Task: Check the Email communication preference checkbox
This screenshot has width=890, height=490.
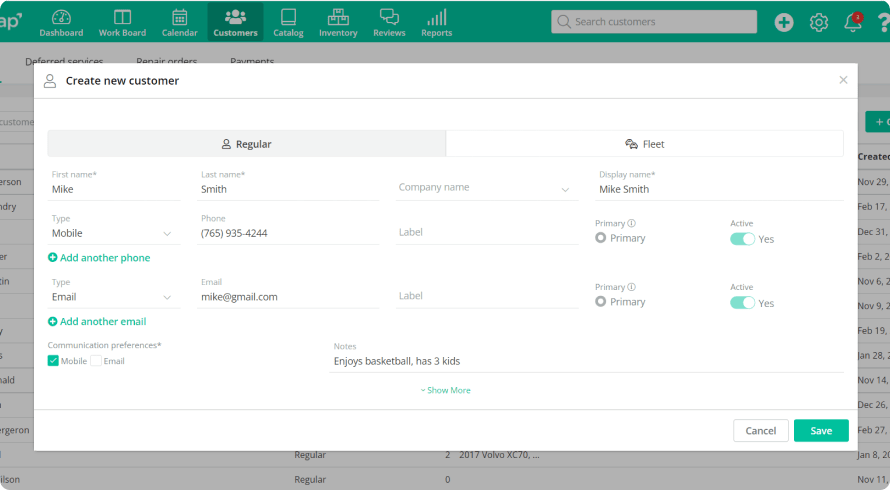Action: [x=96, y=361]
